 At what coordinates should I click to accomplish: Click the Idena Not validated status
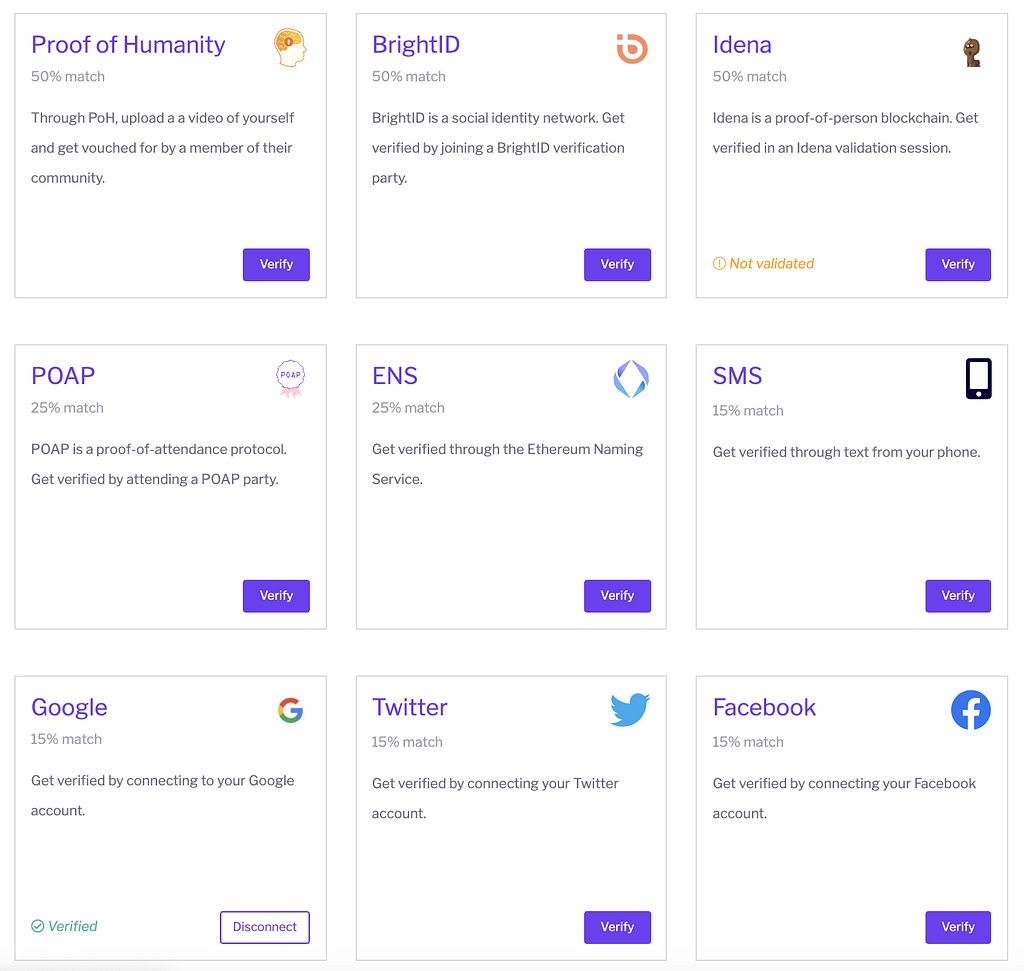coord(763,264)
